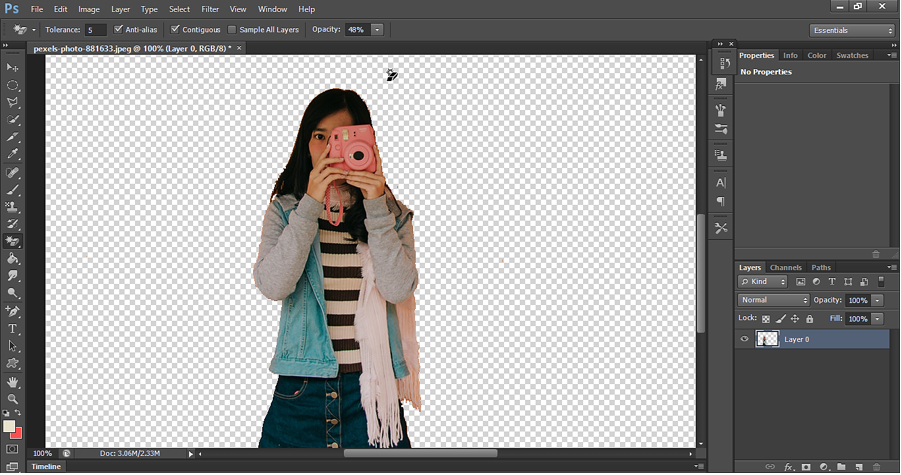Open the status bar info arrow

coord(191,454)
